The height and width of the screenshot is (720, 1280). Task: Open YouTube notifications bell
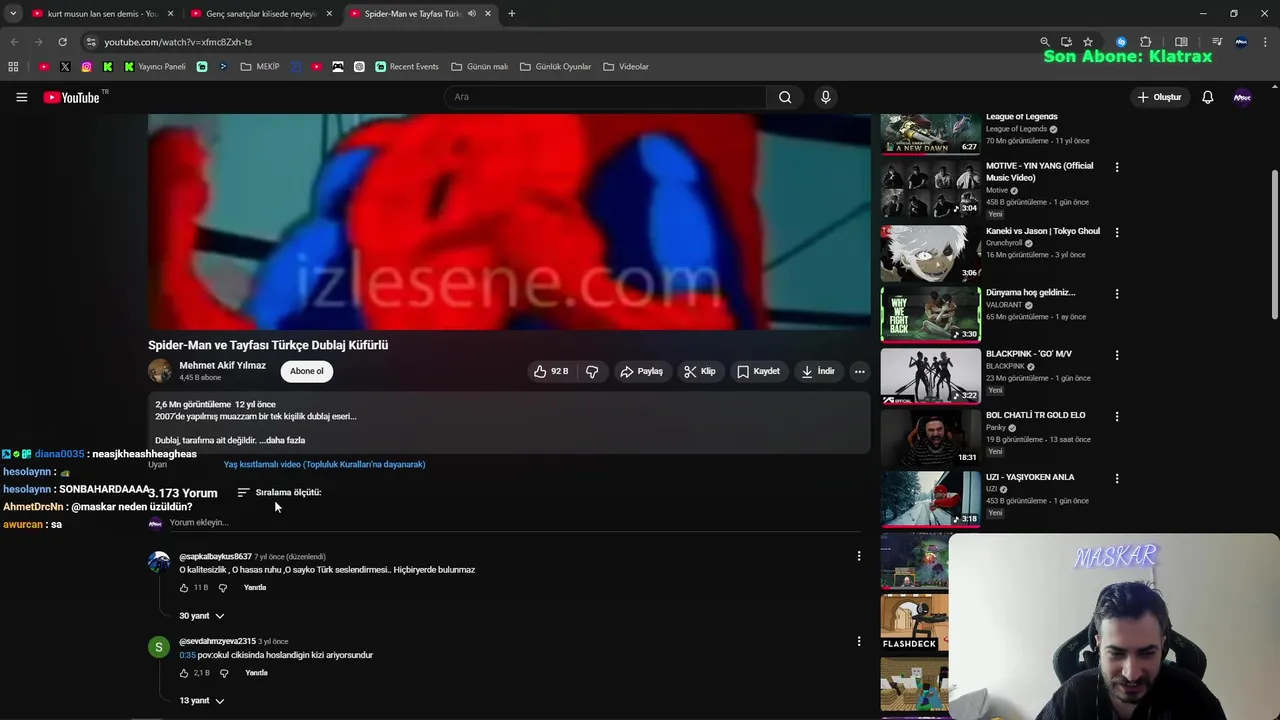coord(1207,97)
